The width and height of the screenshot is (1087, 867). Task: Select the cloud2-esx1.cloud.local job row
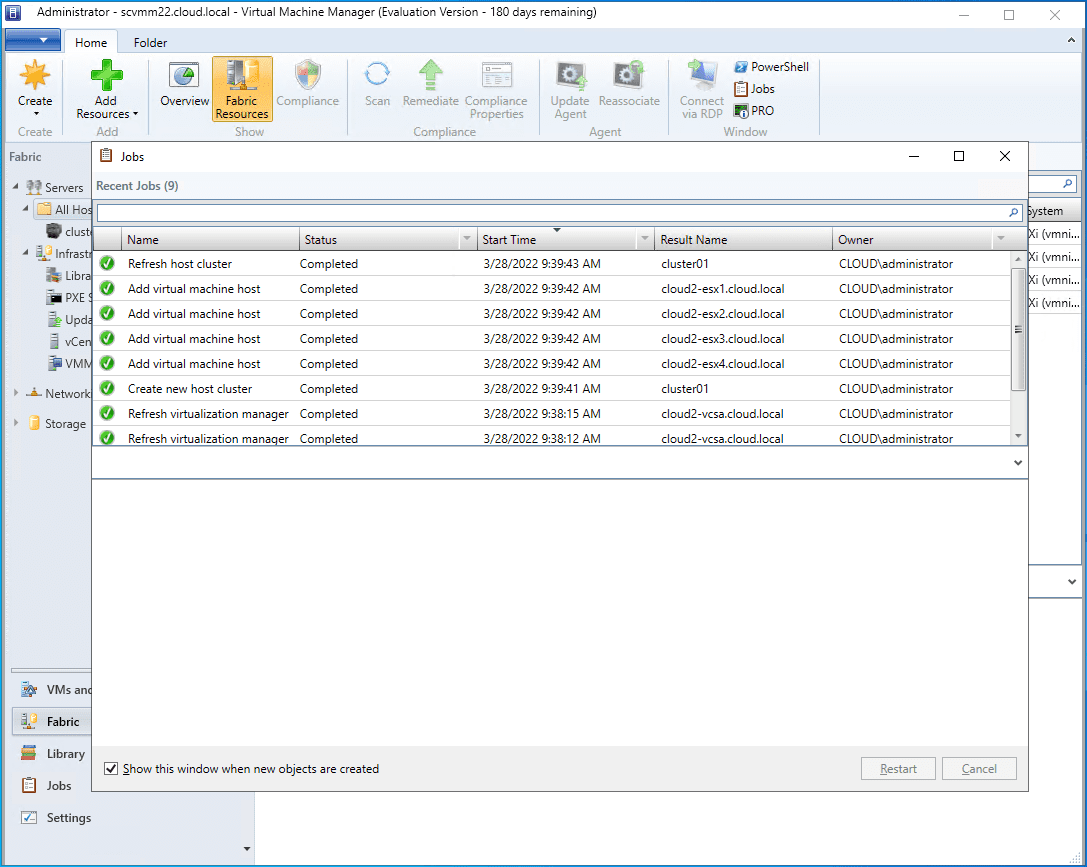pyautogui.click(x=552, y=288)
